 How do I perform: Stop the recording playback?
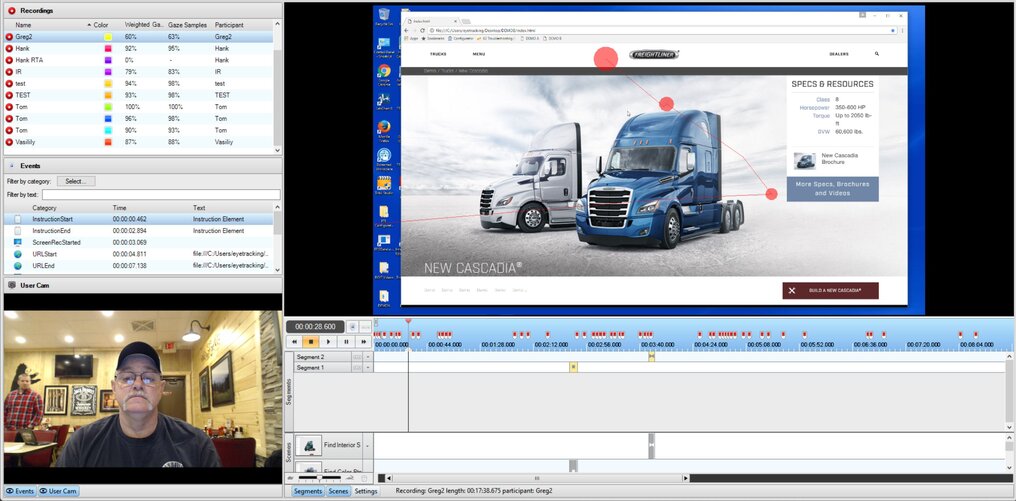tap(311, 342)
